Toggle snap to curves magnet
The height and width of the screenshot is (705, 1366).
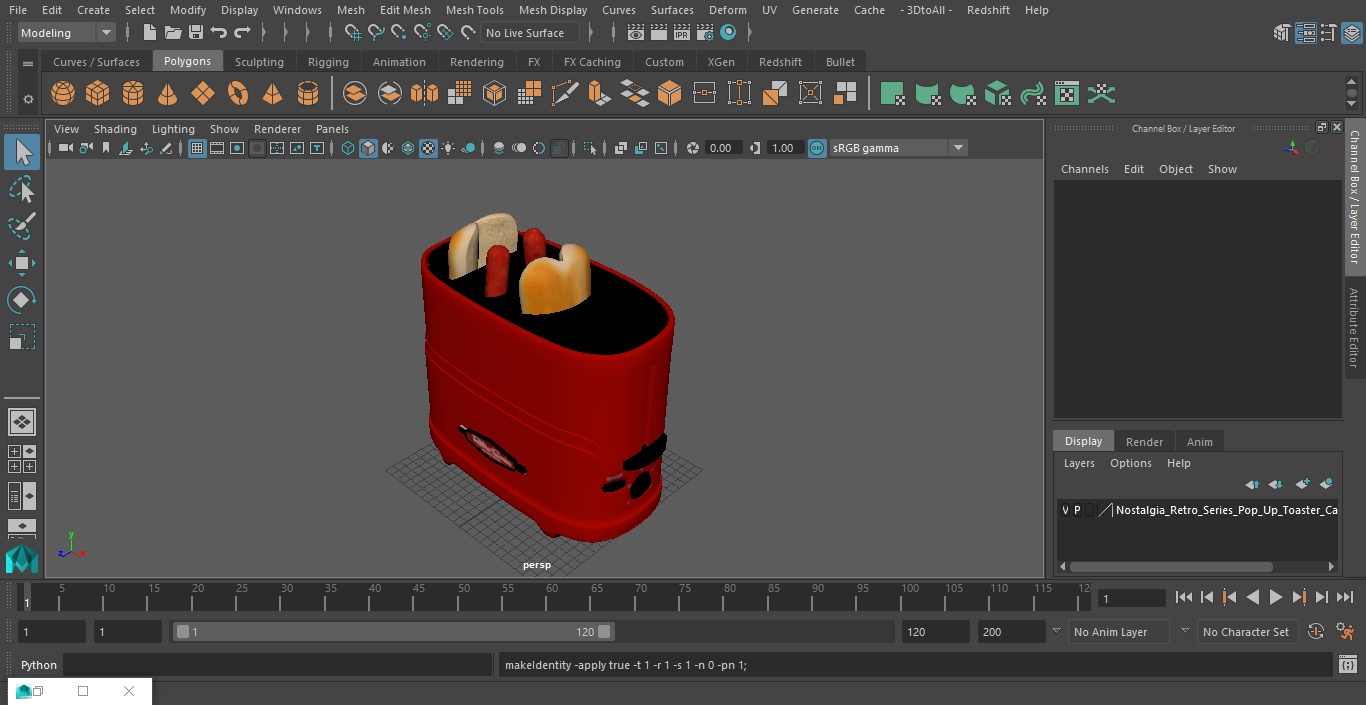(x=376, y=33)
